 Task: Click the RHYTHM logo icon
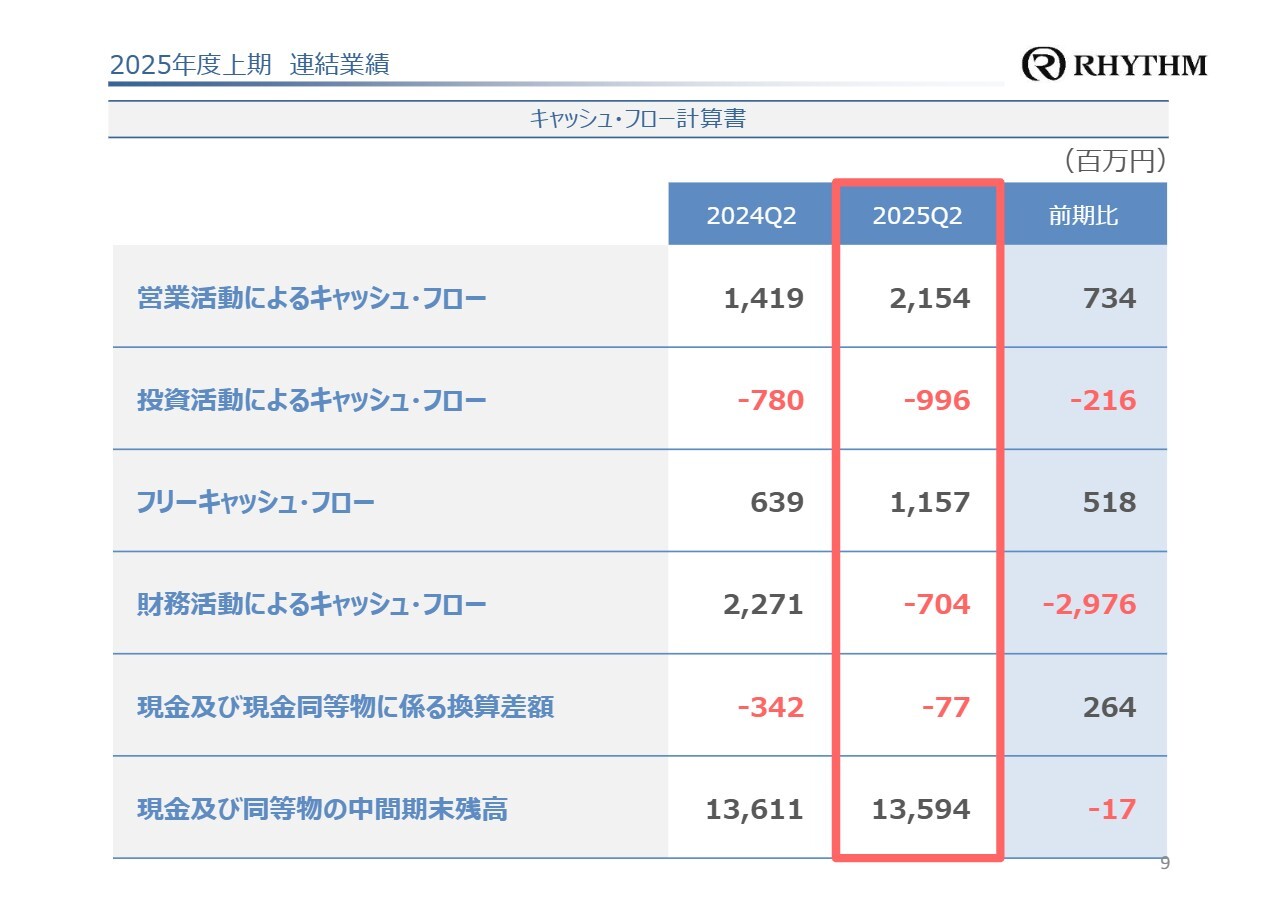pyautogui.click(x=1044, y=65)
